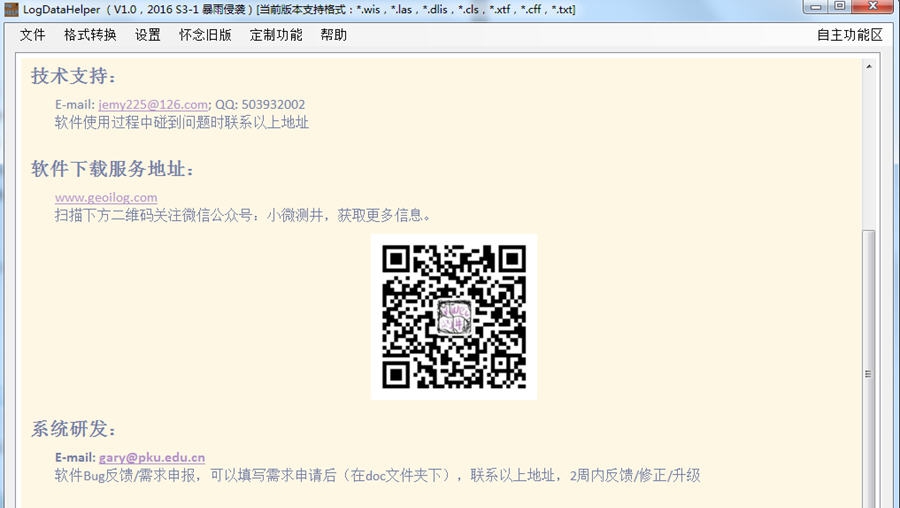The width and height of the screenshot is (900, 508).
Task: Click the 技术支持 heading
Action: (74, 76)
